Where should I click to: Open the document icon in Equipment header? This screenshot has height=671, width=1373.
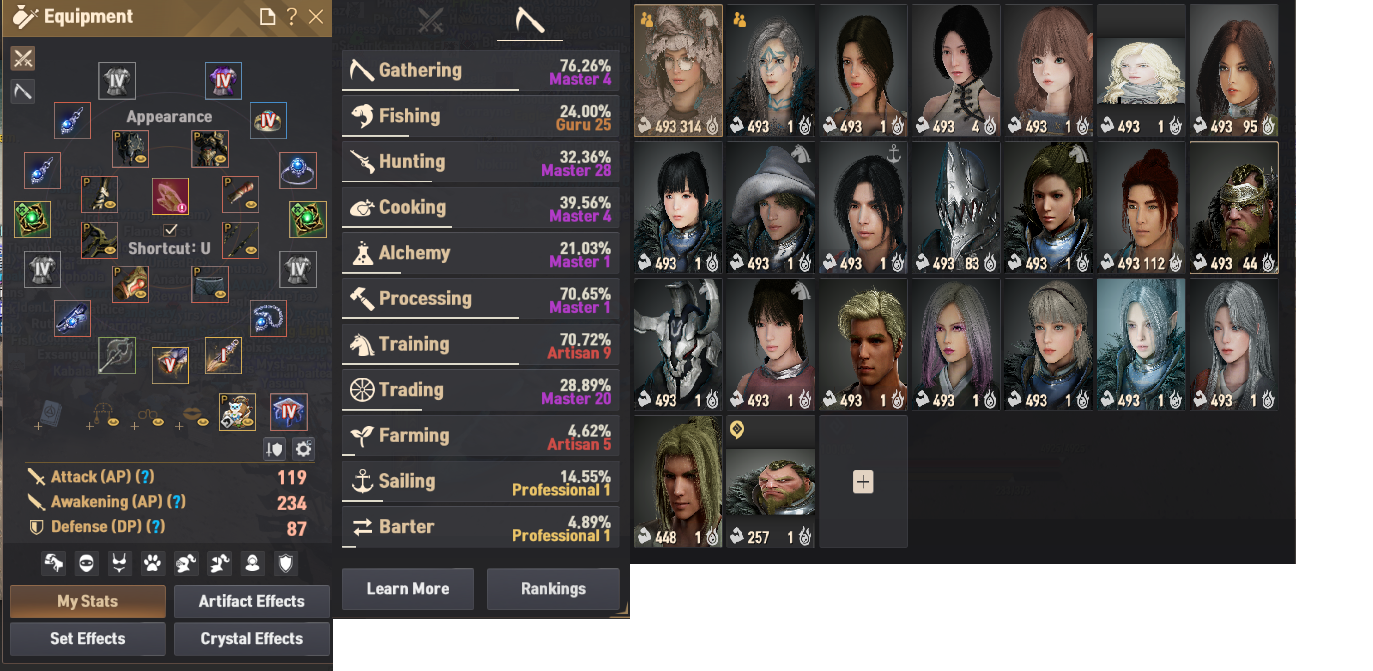pos(267,17)
